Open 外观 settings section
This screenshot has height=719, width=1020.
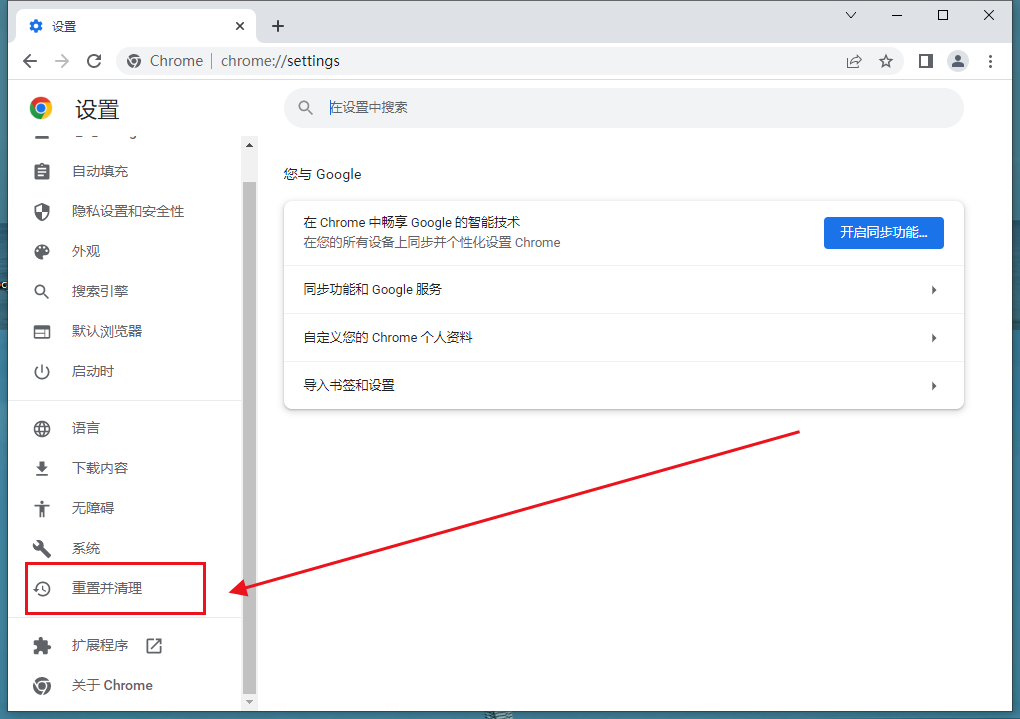[x=124, y=252]
